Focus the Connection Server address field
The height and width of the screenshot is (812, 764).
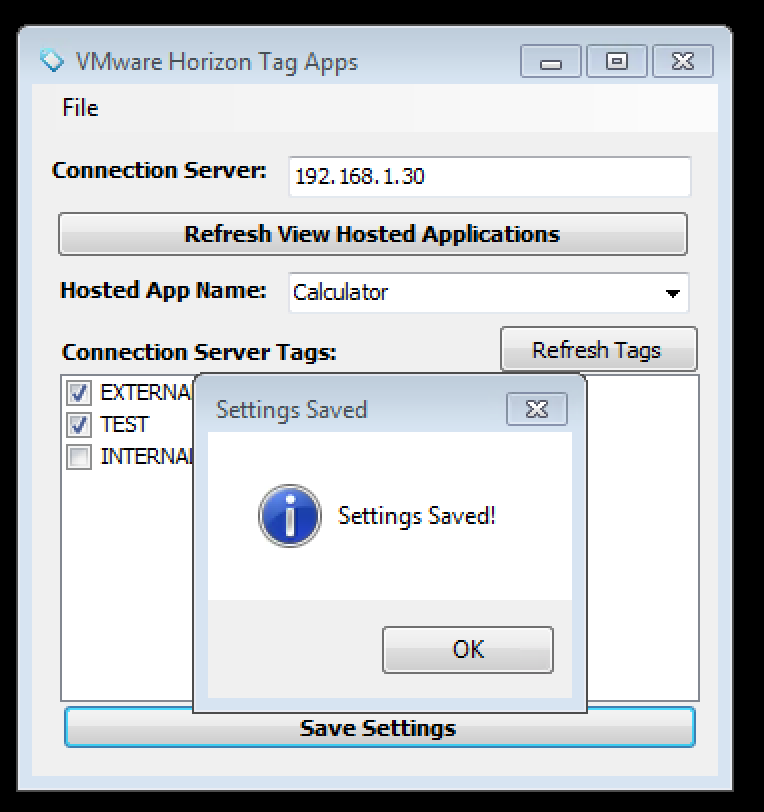pos(489,177)
